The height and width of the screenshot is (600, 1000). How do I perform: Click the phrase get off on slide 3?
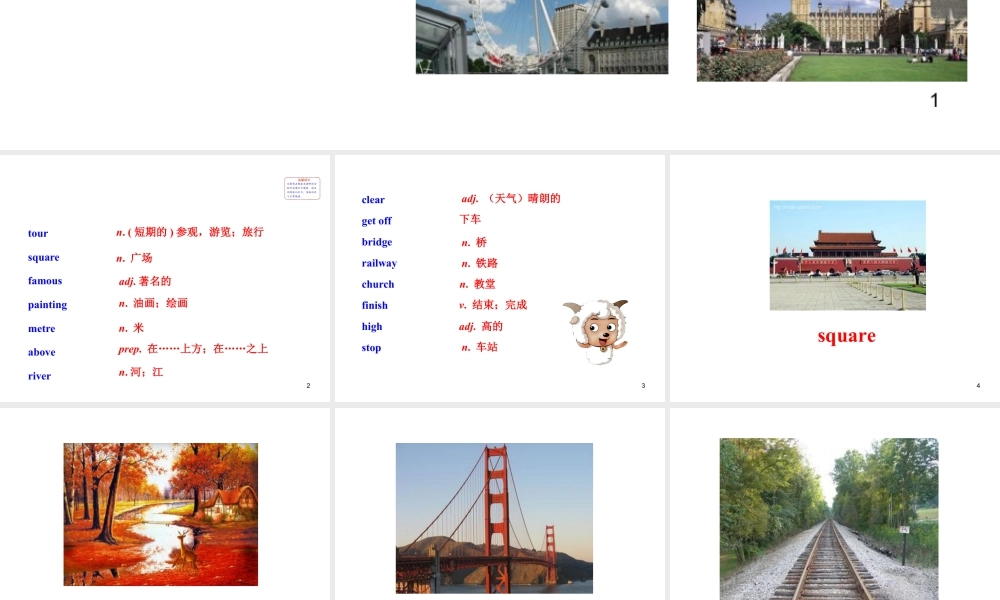point(376,220)
